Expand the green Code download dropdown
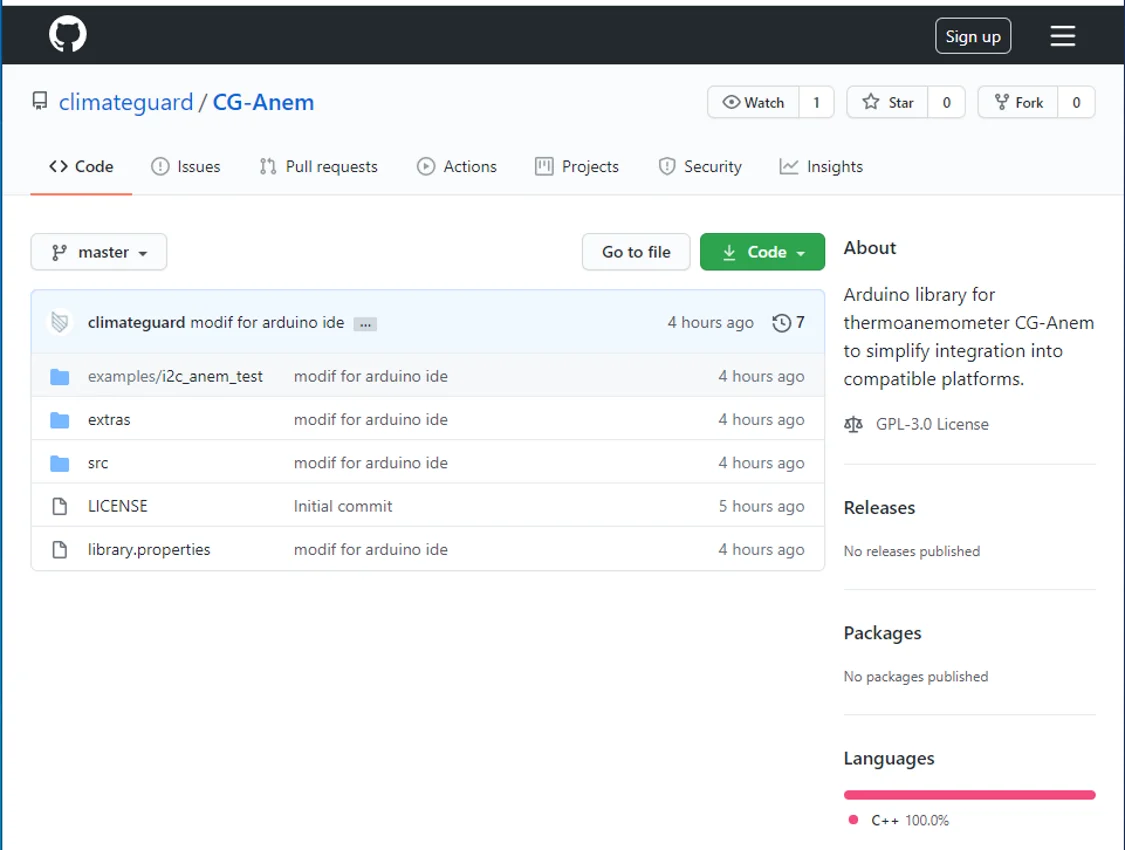 pos(762,252)
